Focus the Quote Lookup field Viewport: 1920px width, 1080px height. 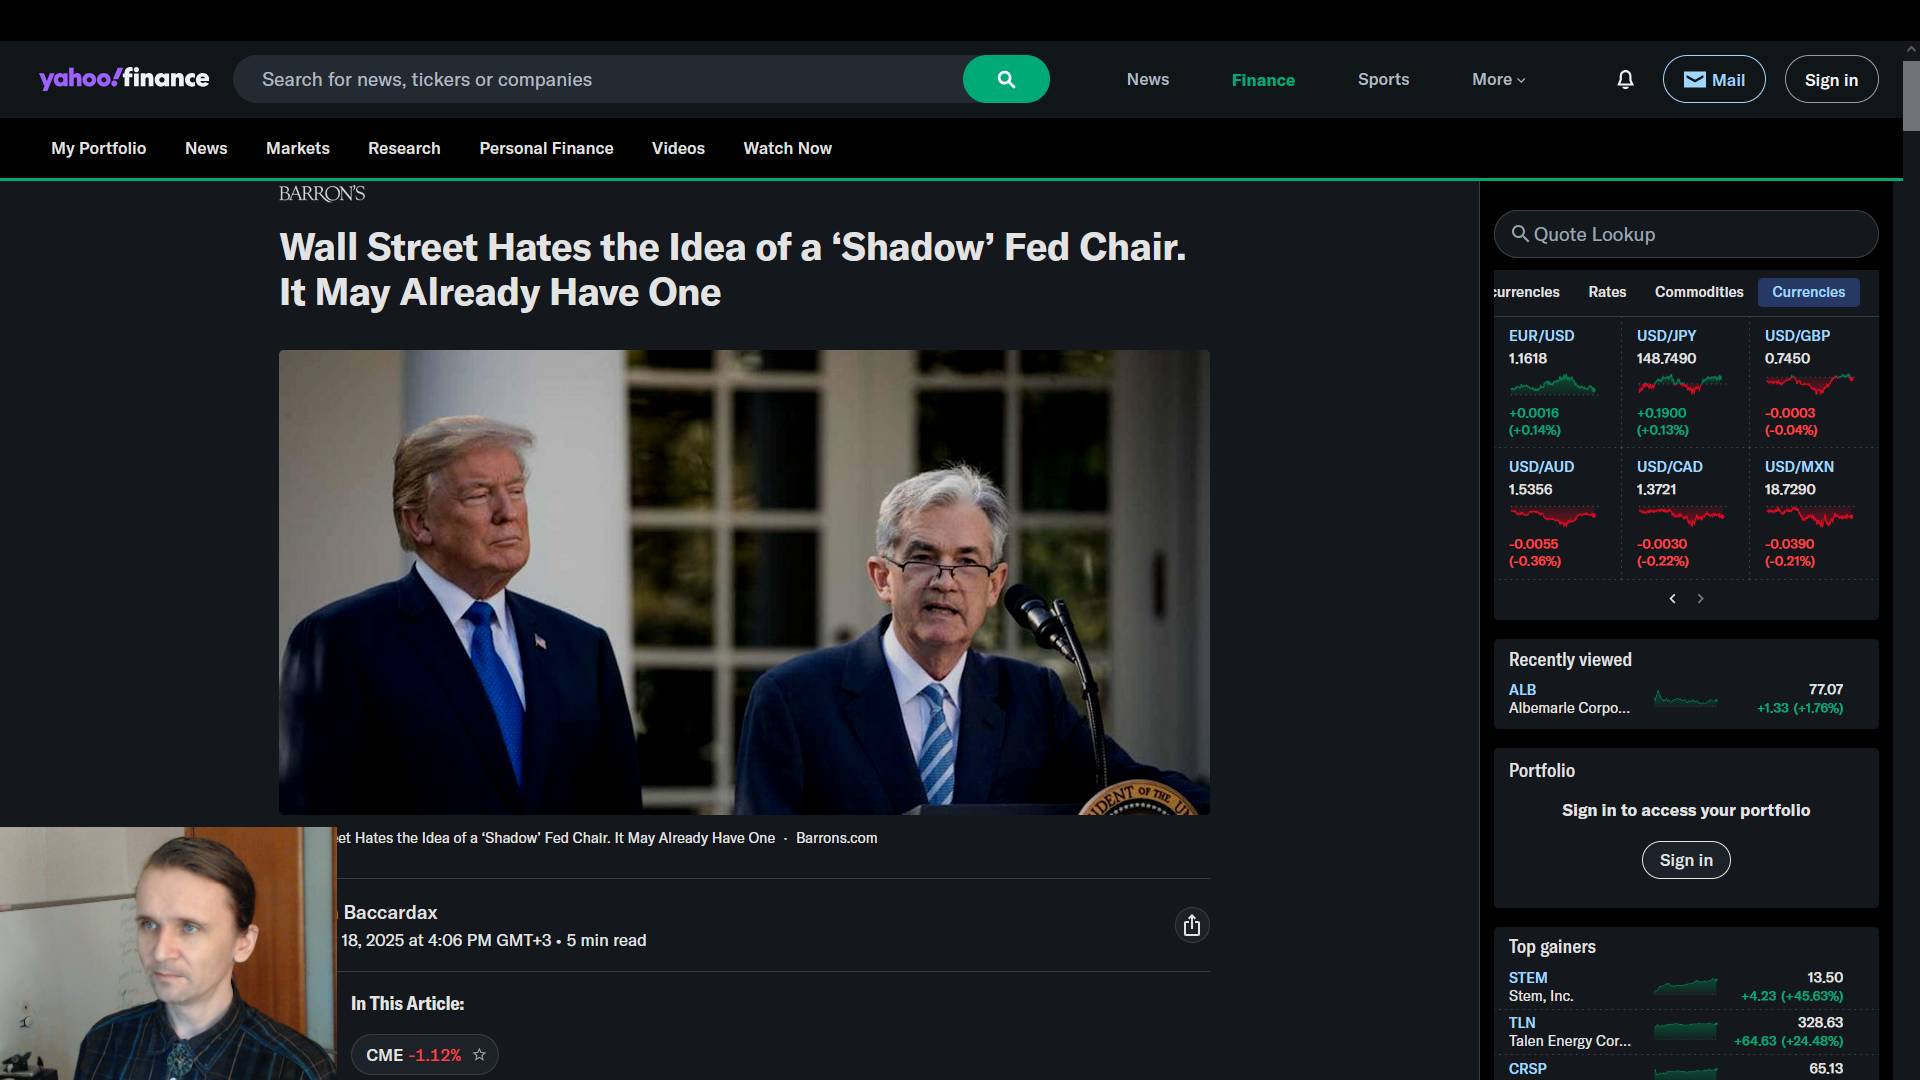tap(1686, 234)
